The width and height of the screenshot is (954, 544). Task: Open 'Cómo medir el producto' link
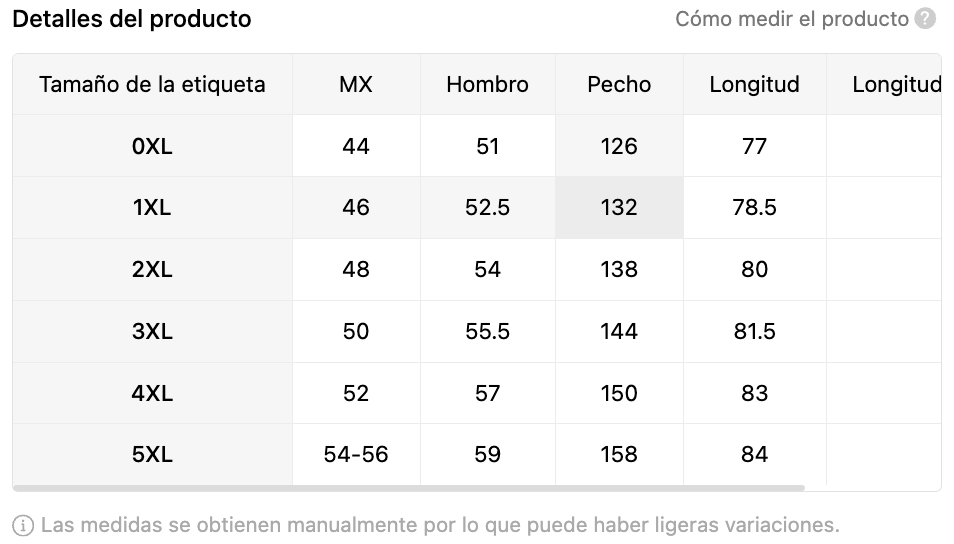tap(792, 19)
